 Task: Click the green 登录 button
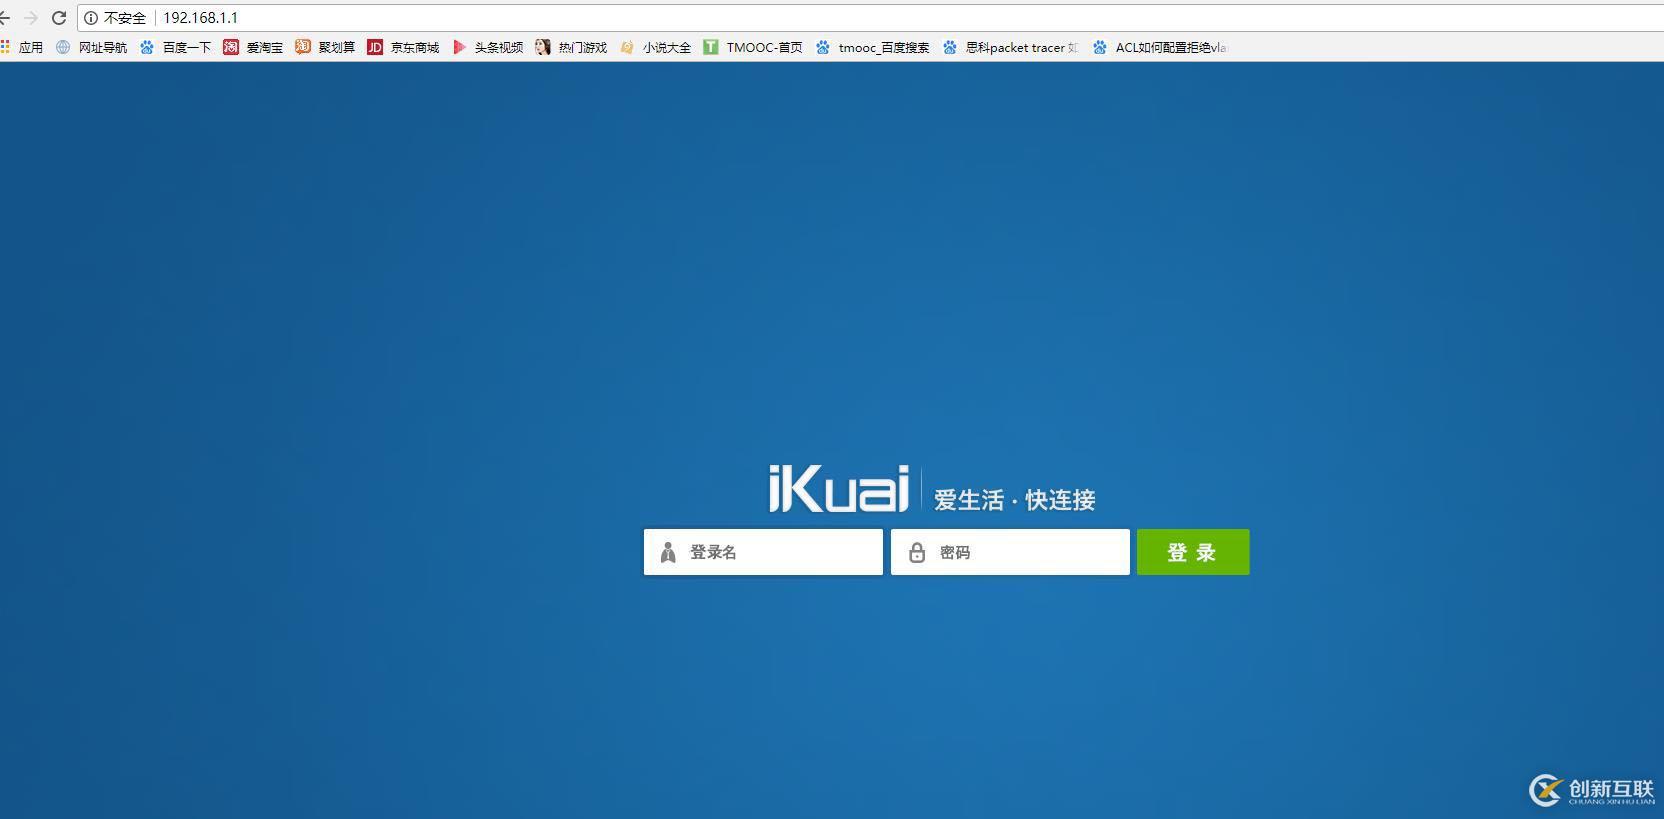pos(1193,552)
